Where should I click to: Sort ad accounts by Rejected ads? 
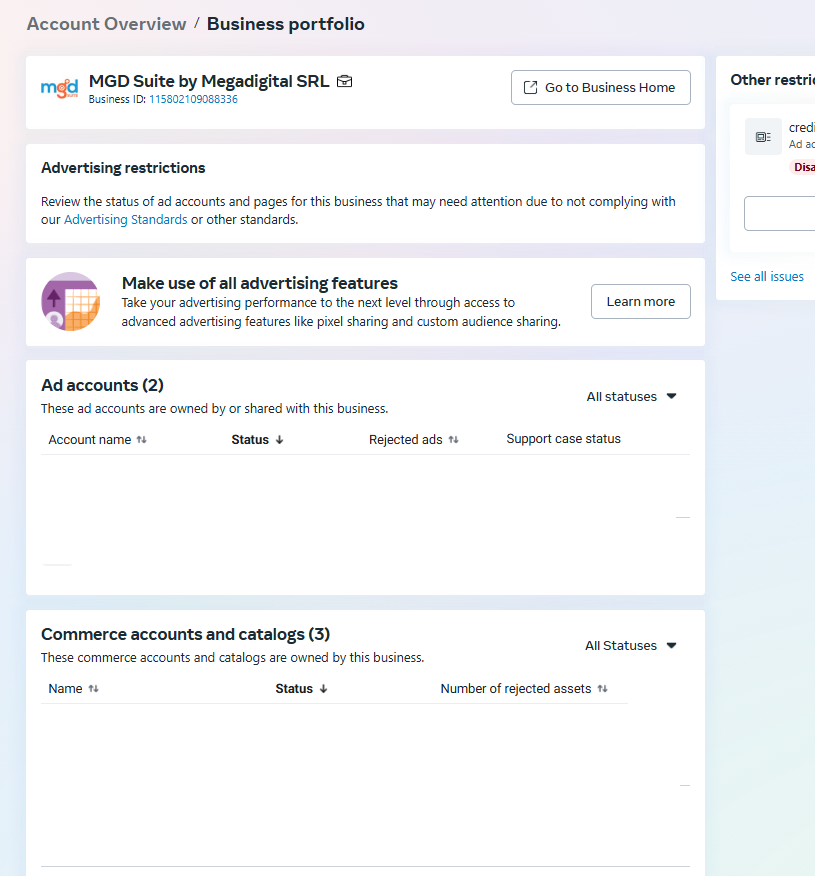coord(413,439)
